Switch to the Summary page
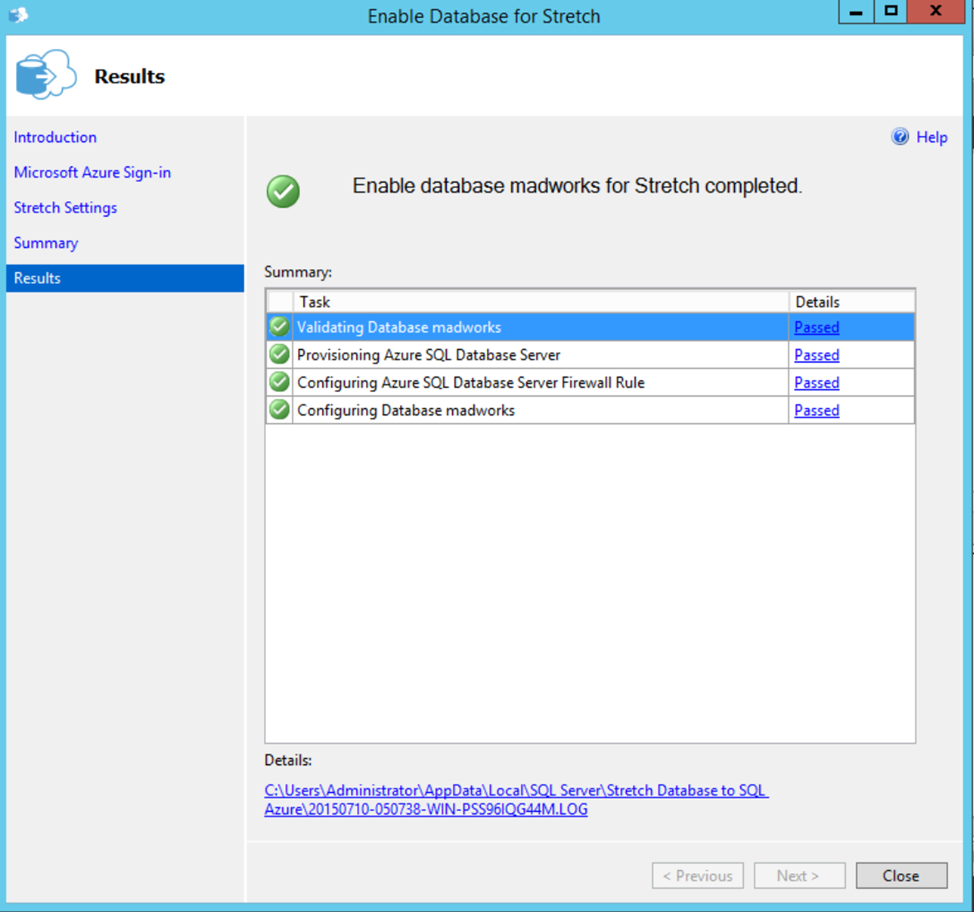 point(46,243)
